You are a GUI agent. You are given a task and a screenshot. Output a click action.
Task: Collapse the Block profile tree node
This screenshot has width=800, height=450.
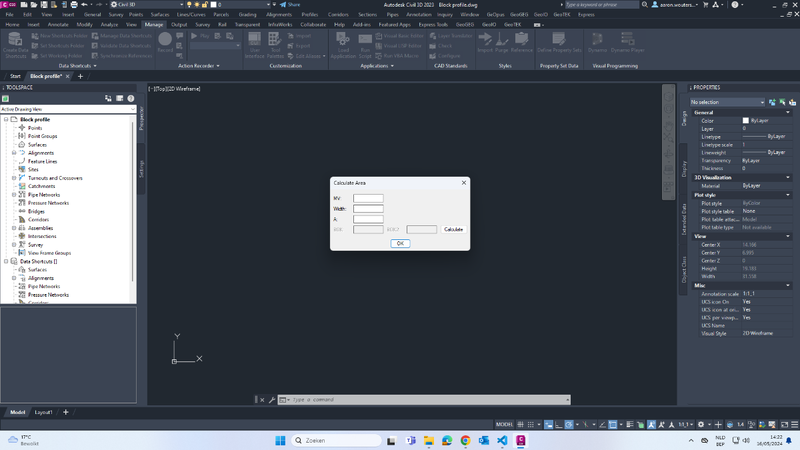pos(6,120)
